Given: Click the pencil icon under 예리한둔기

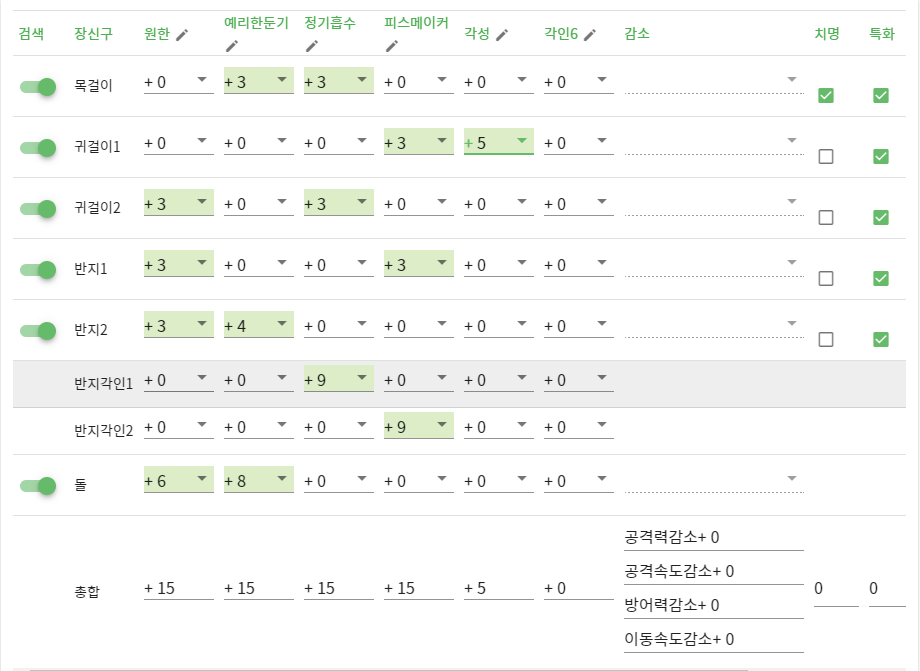Looking at the screenshot, I should tap(232, 45).
